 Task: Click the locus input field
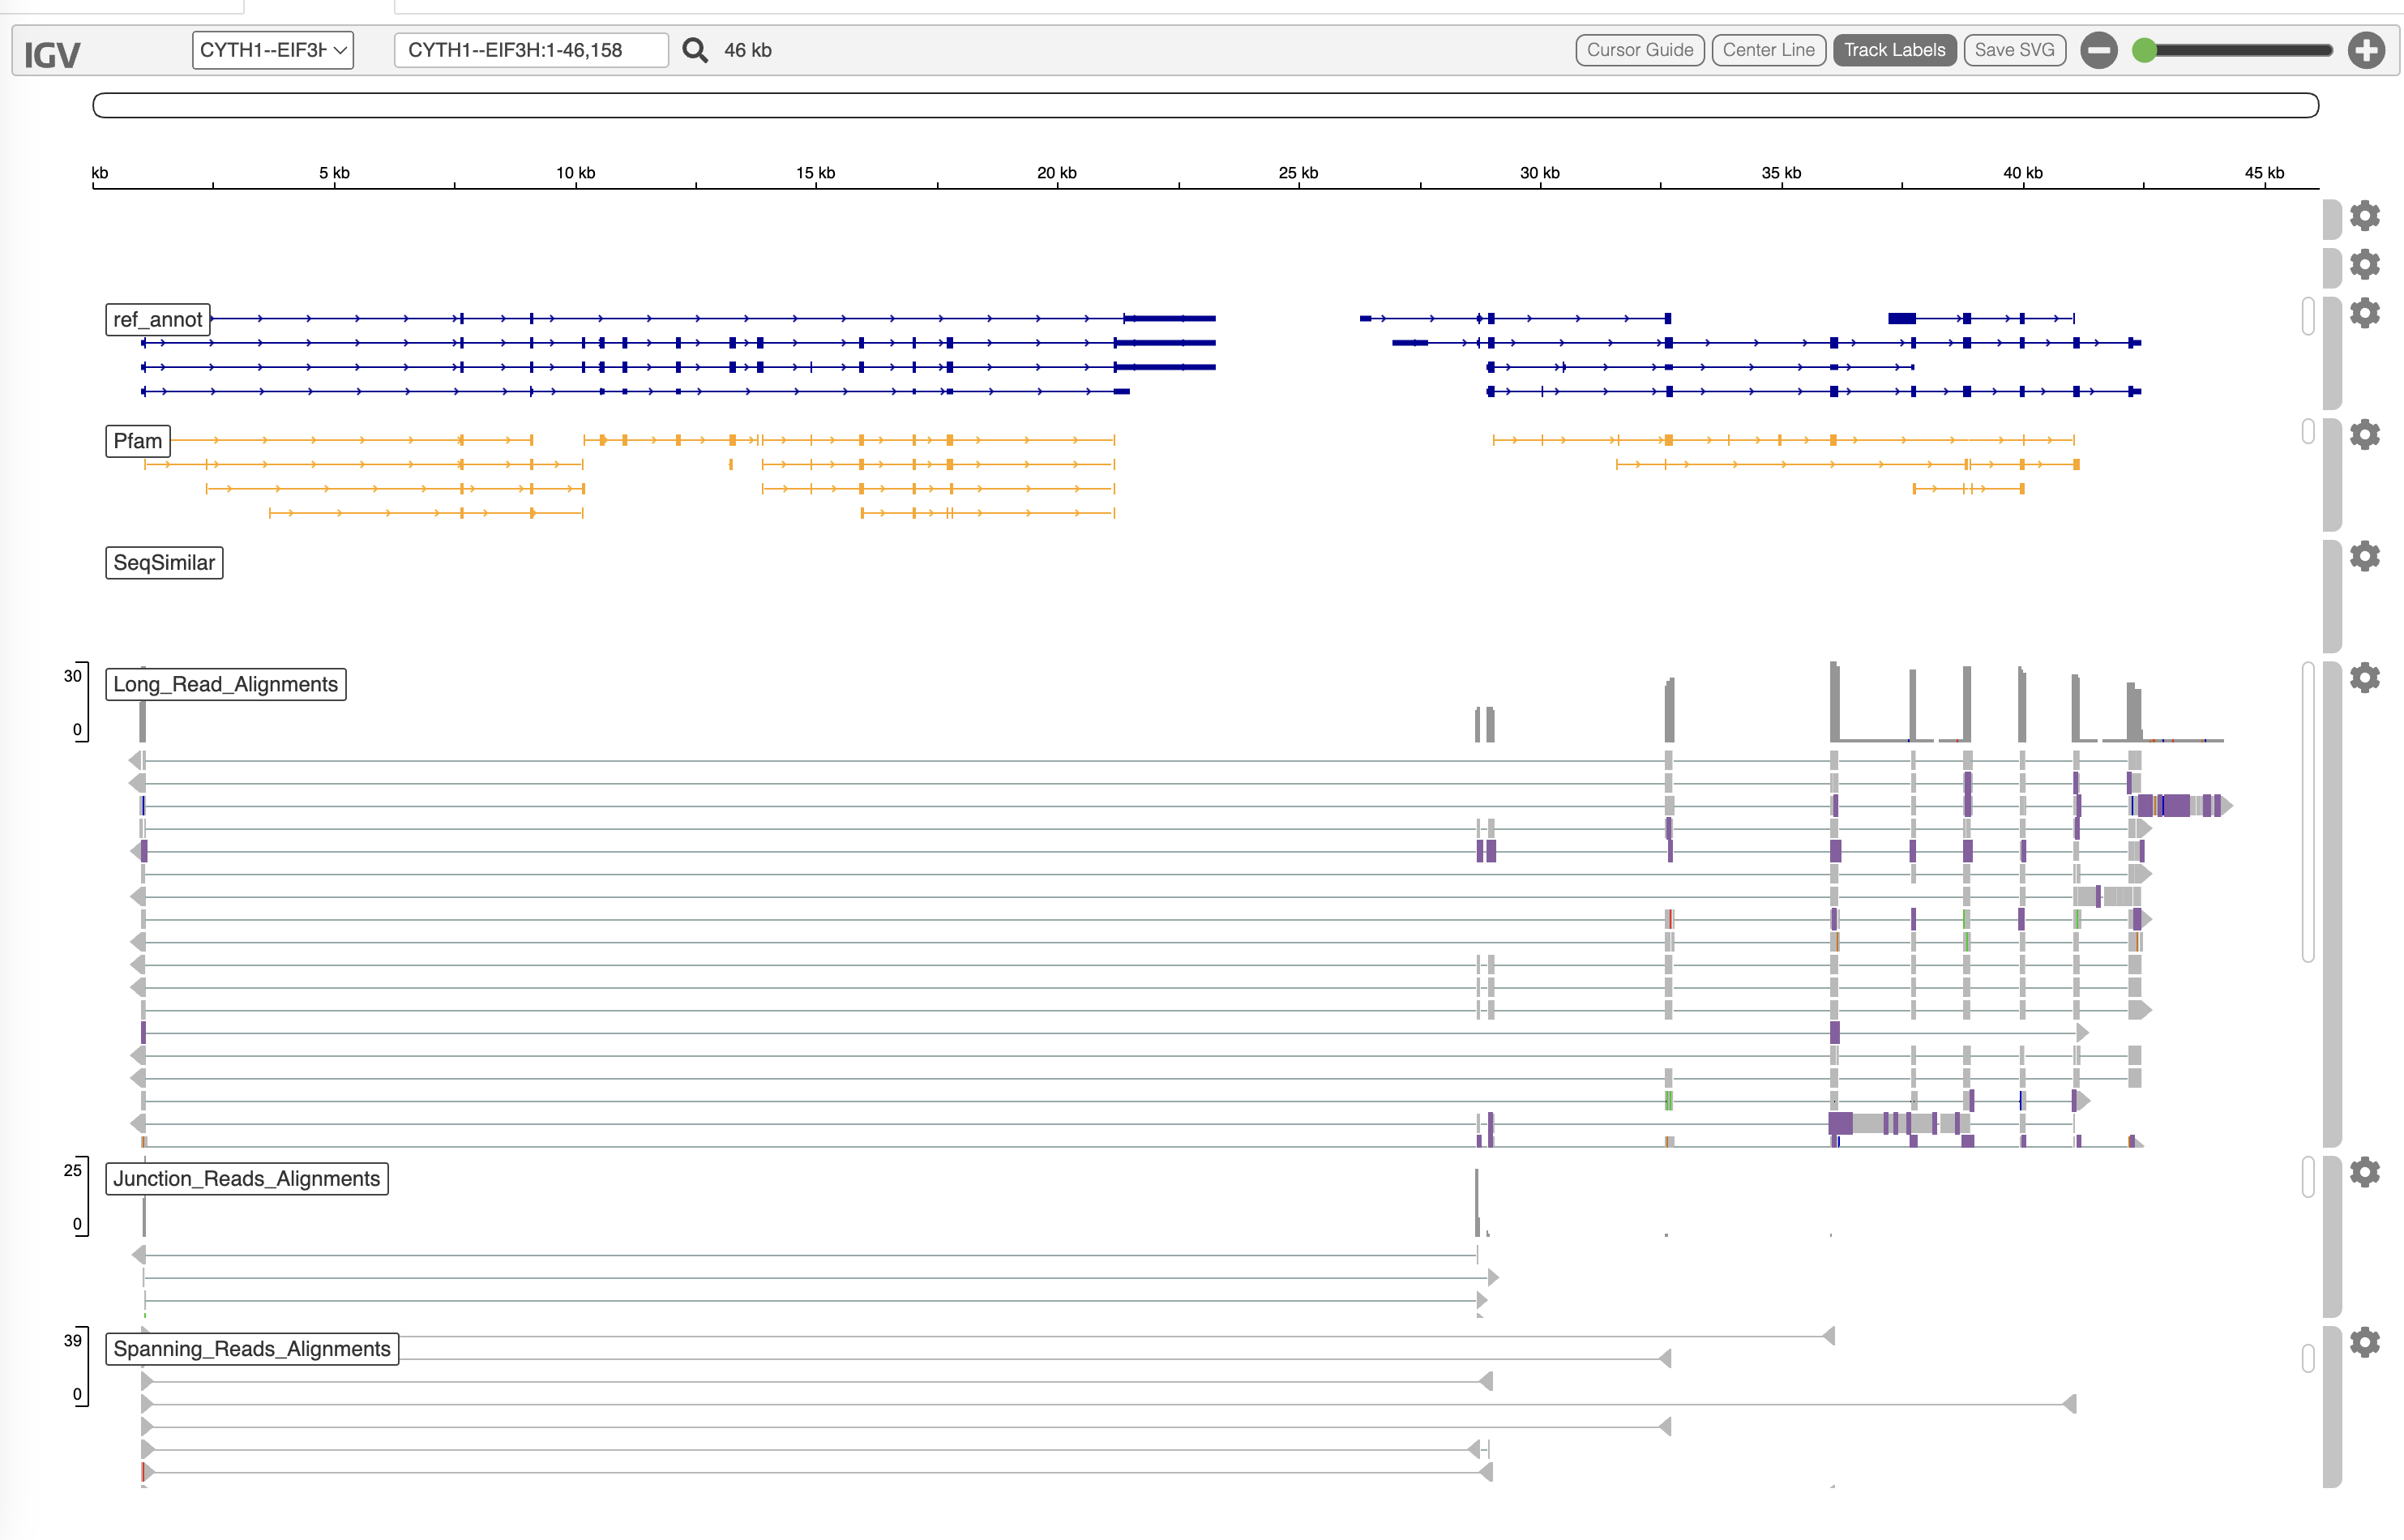click(x=530, y=50)
